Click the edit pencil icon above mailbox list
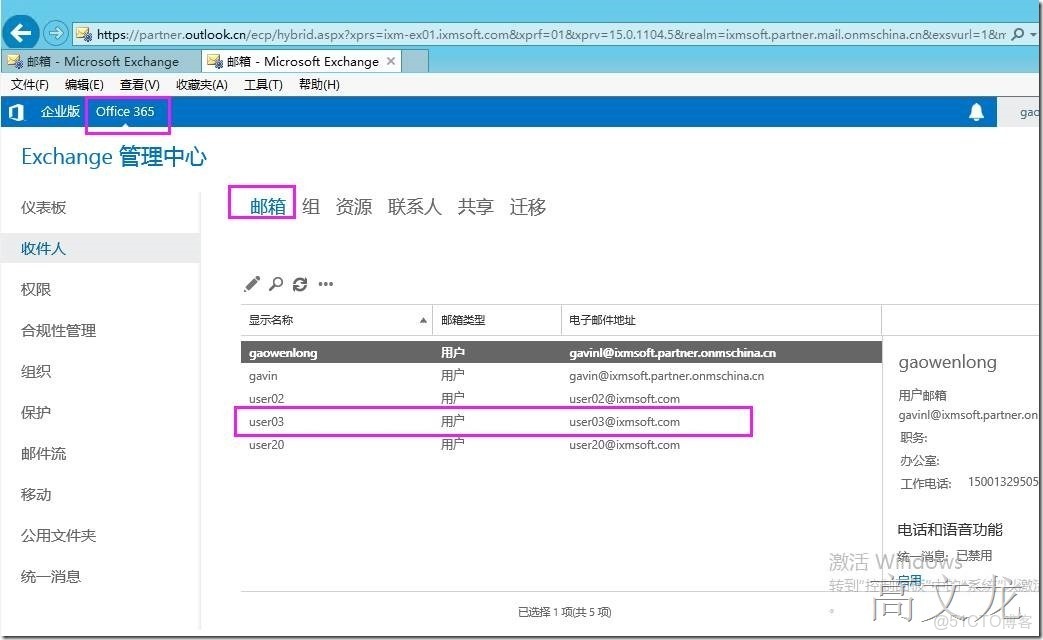 pos(251,284)
